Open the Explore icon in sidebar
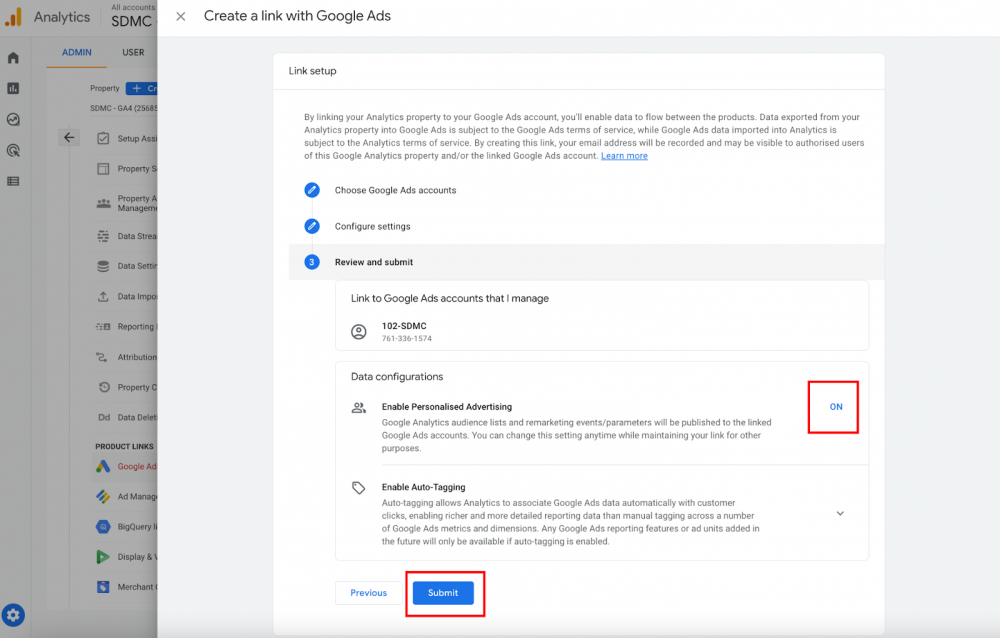The width and height of the screenshot is (1000, 638). (13, 119)
